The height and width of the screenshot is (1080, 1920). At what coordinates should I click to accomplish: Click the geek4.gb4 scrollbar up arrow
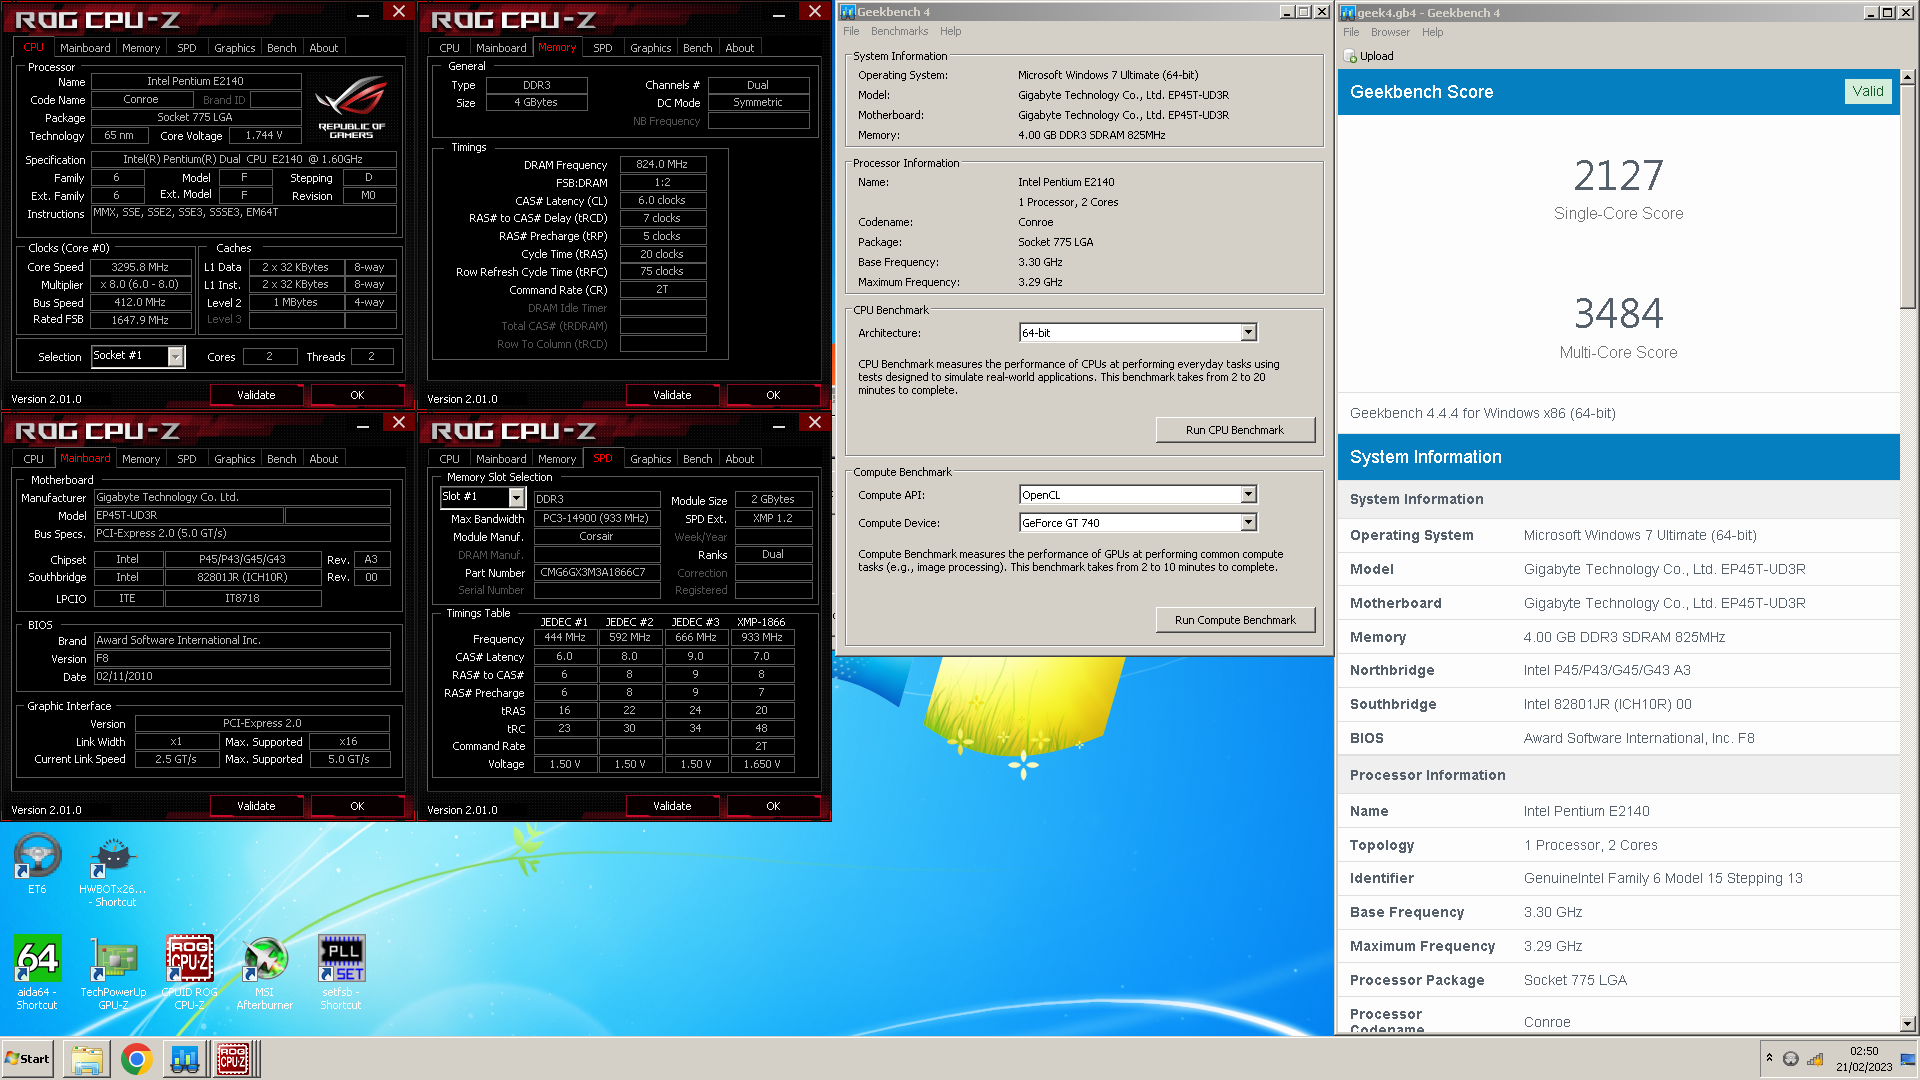[x=1908, y=76]
